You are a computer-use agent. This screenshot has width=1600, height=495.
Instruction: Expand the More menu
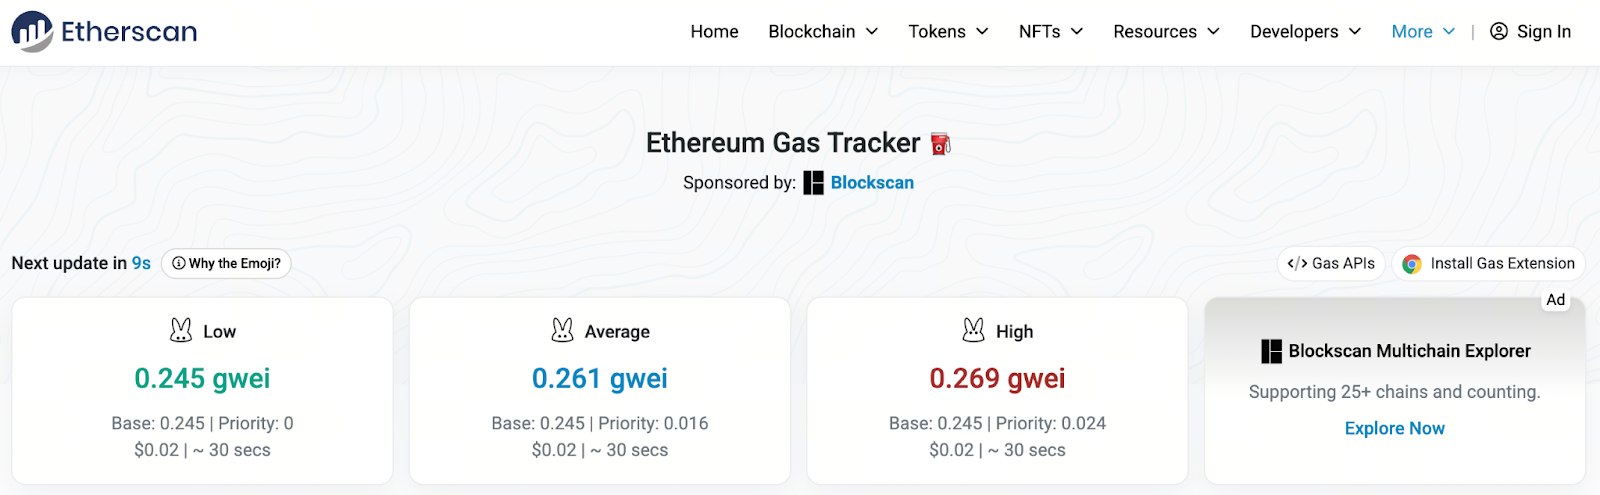[1422, 32]
